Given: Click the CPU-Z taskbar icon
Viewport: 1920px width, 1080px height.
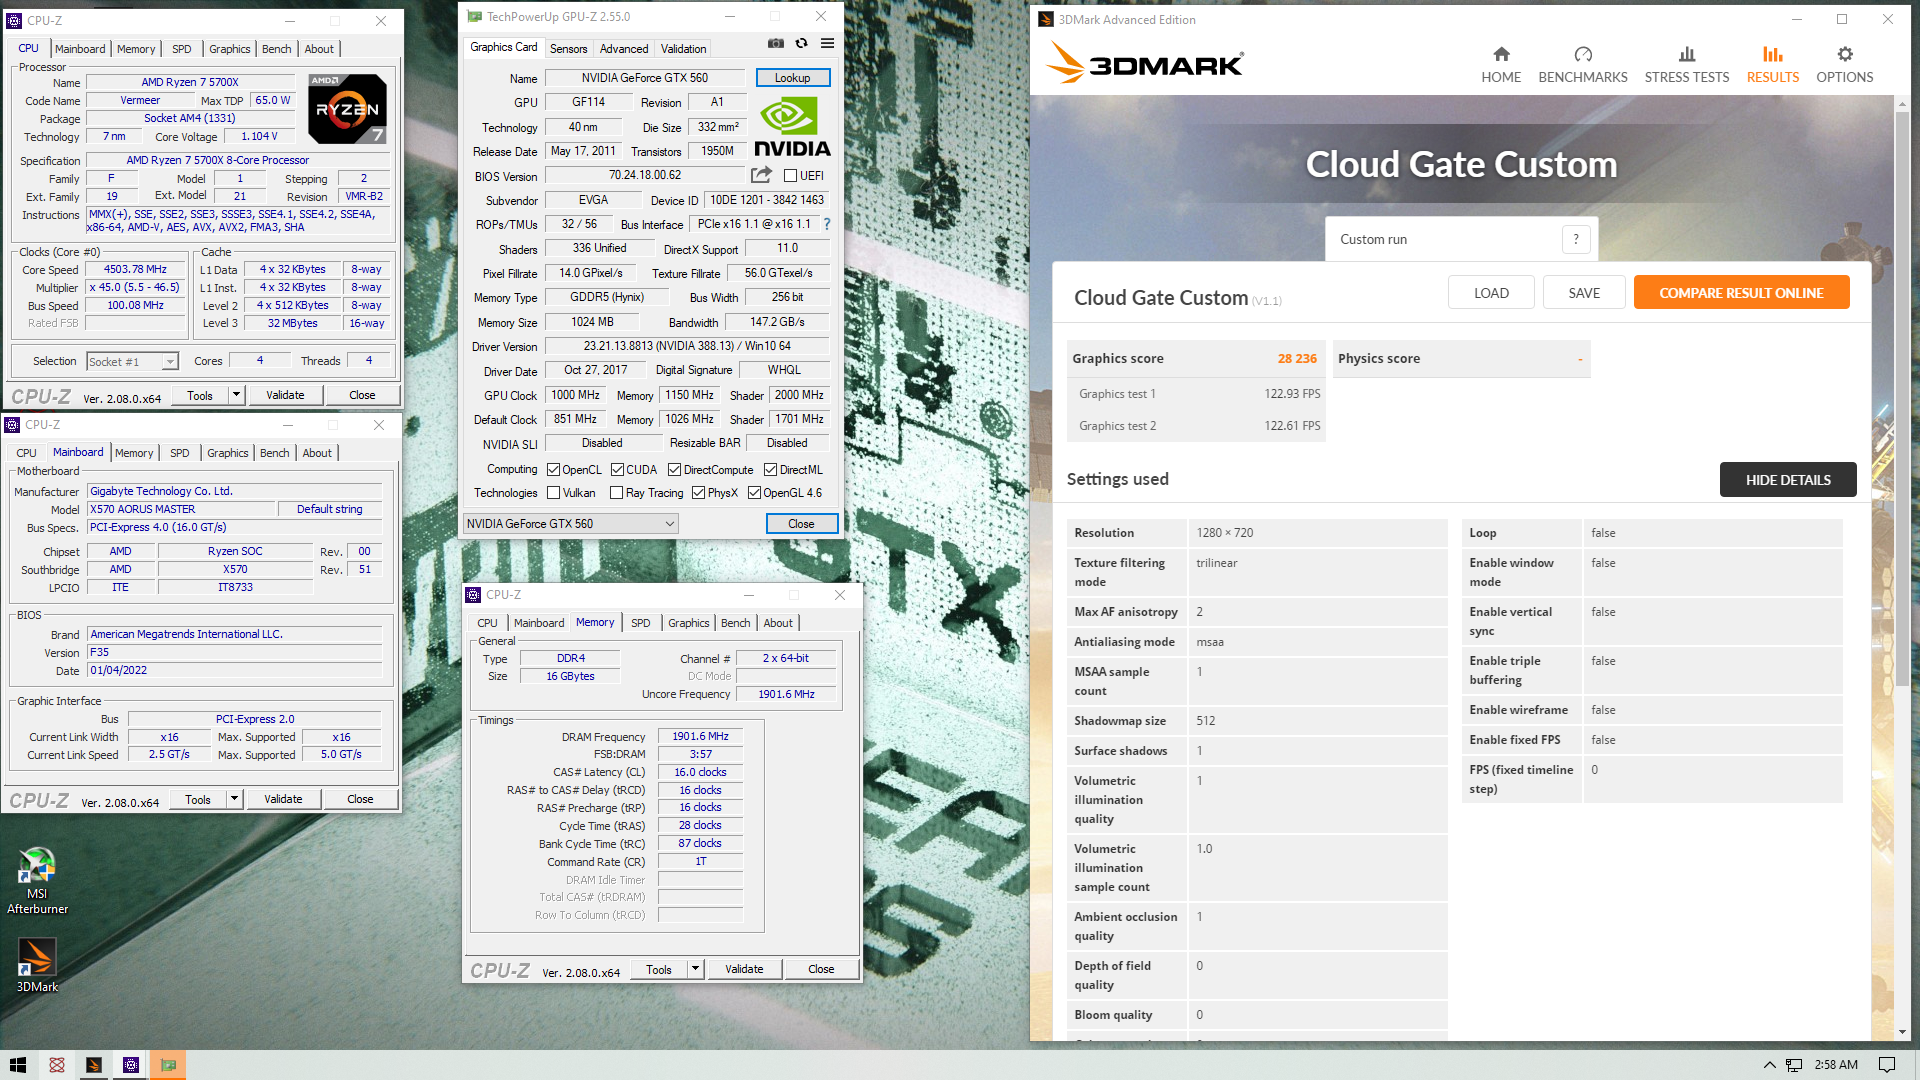Looking at the screenshot, I should [x=131, y=1065].
